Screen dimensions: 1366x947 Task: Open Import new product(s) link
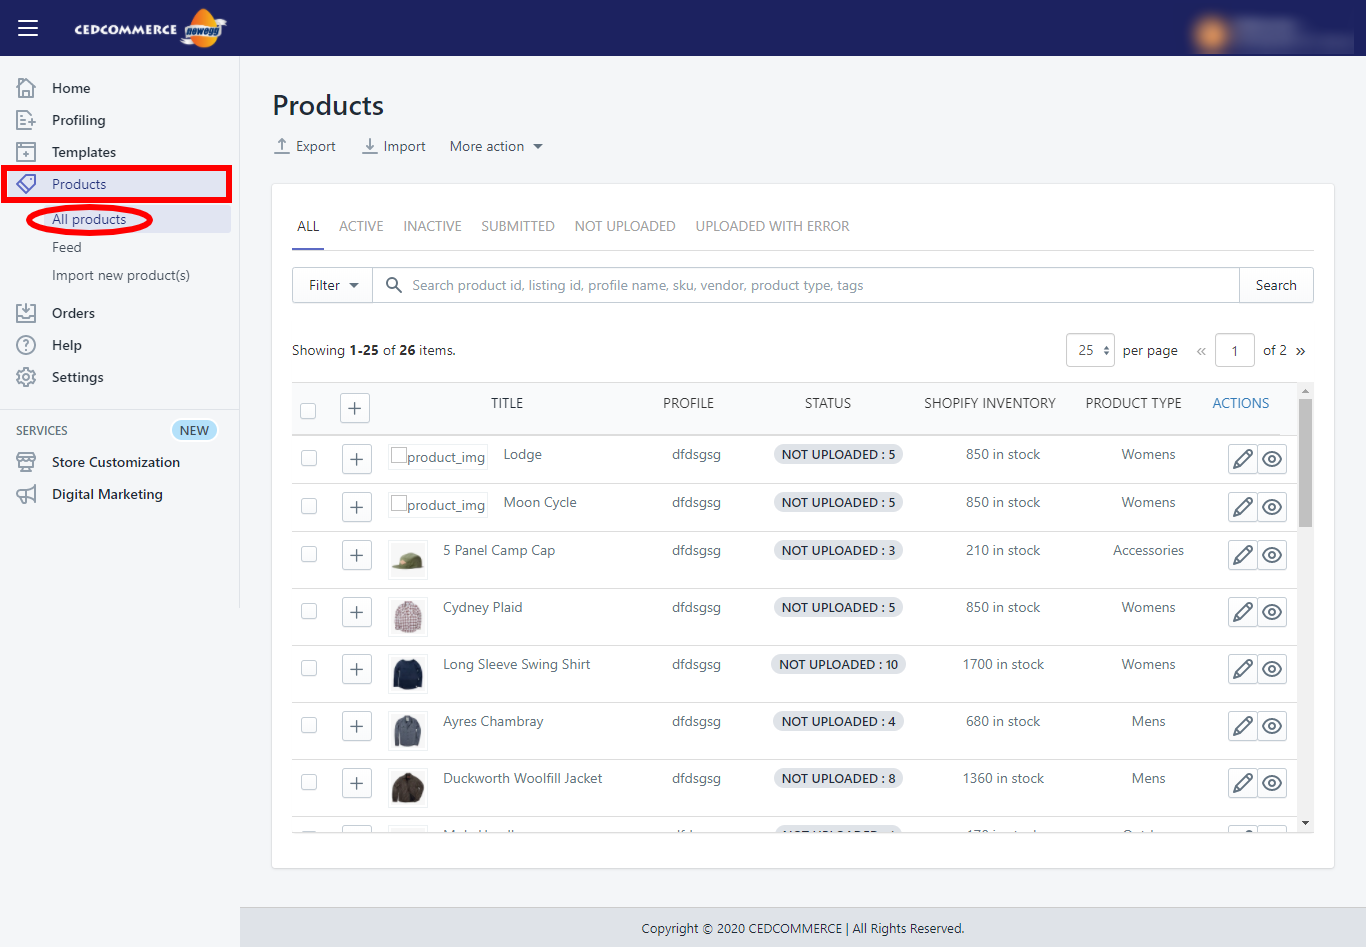tap(121, 275)
